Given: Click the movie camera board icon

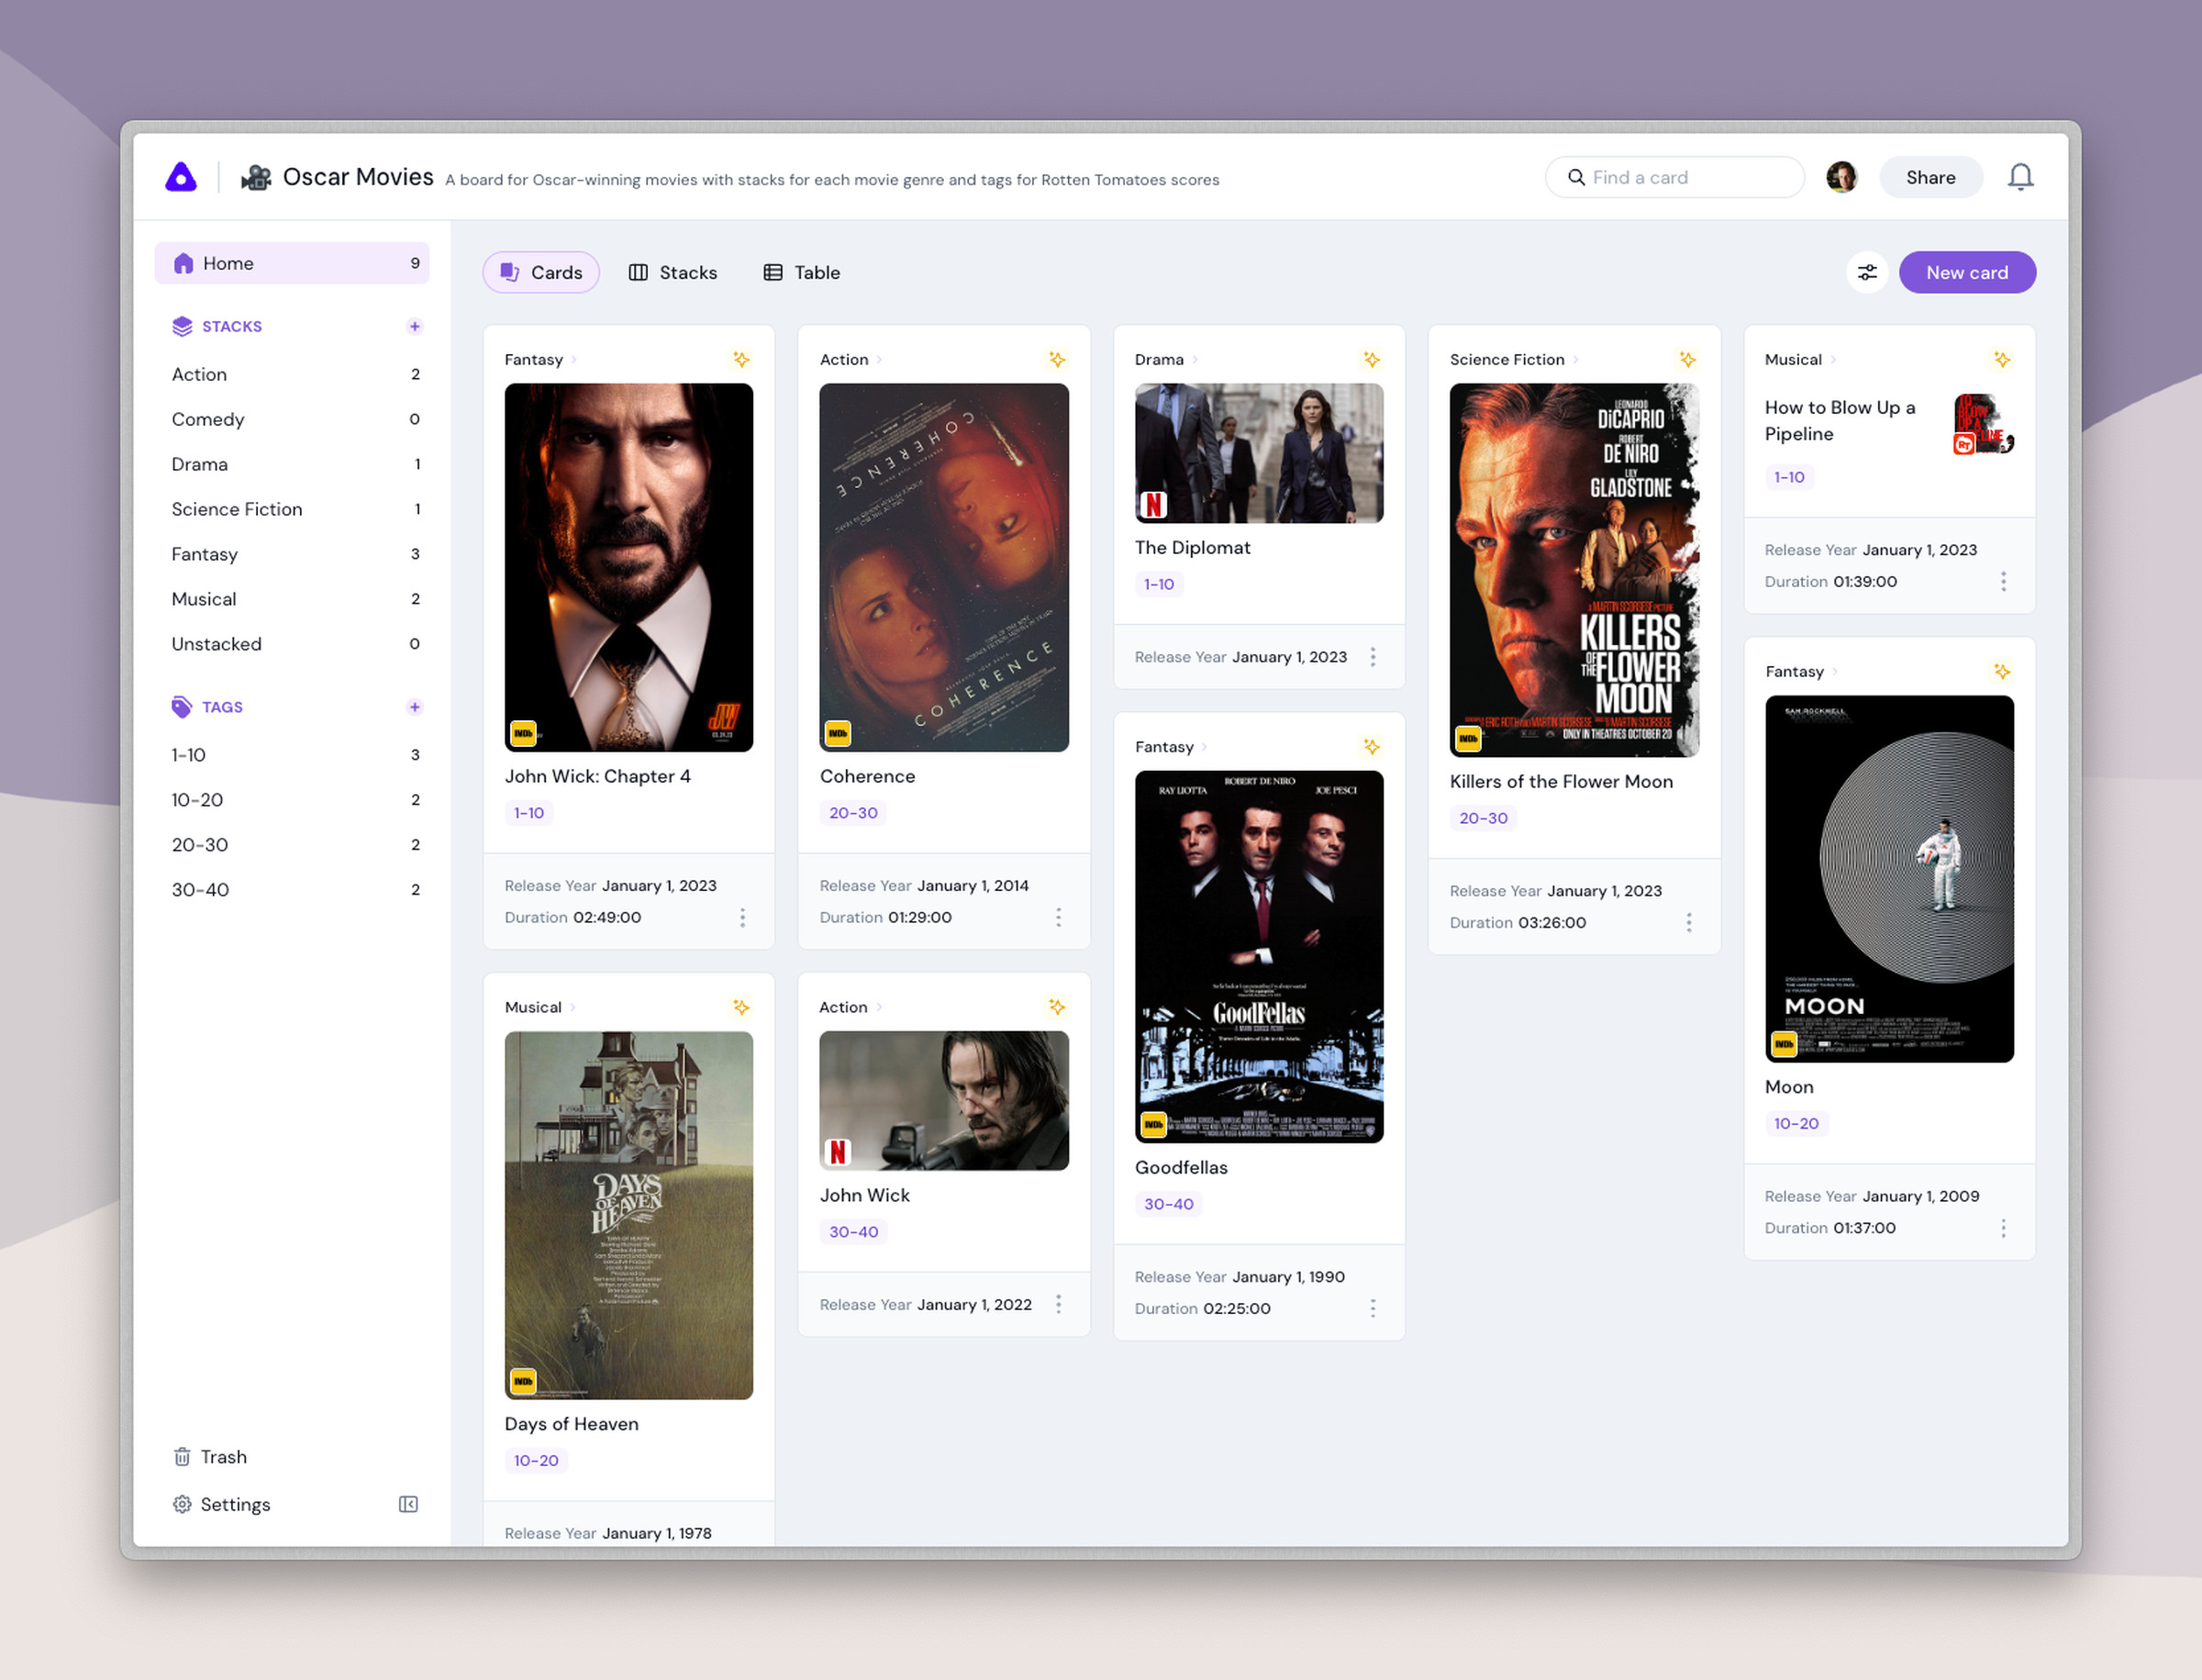Looking at the screenshot, I should tap(256, 177).
